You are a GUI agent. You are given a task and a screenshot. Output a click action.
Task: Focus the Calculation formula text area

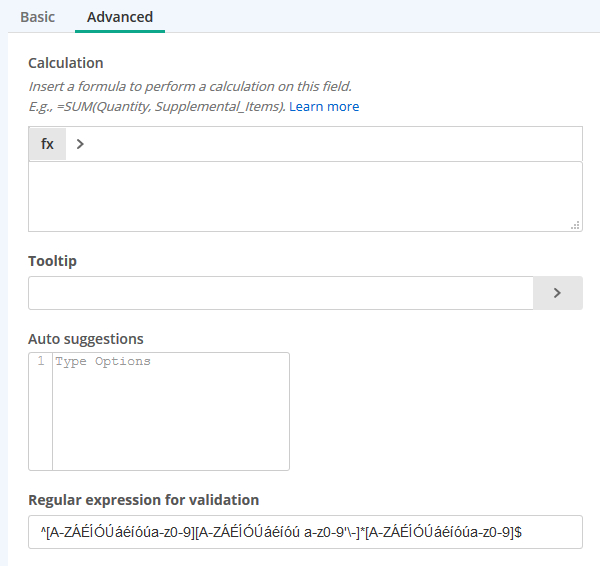click(305, 196)
